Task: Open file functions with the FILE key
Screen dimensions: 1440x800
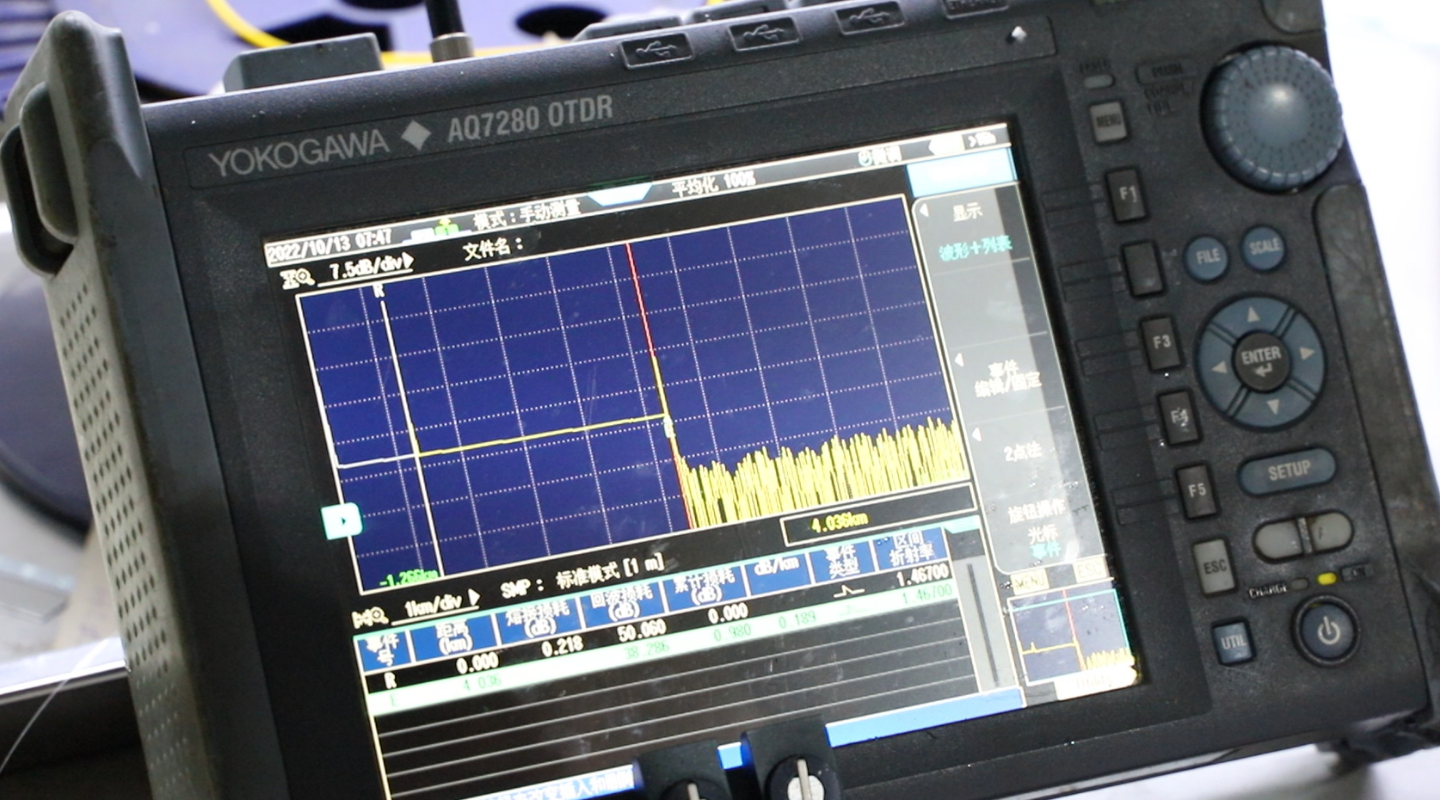Action: coord(1207,258)
